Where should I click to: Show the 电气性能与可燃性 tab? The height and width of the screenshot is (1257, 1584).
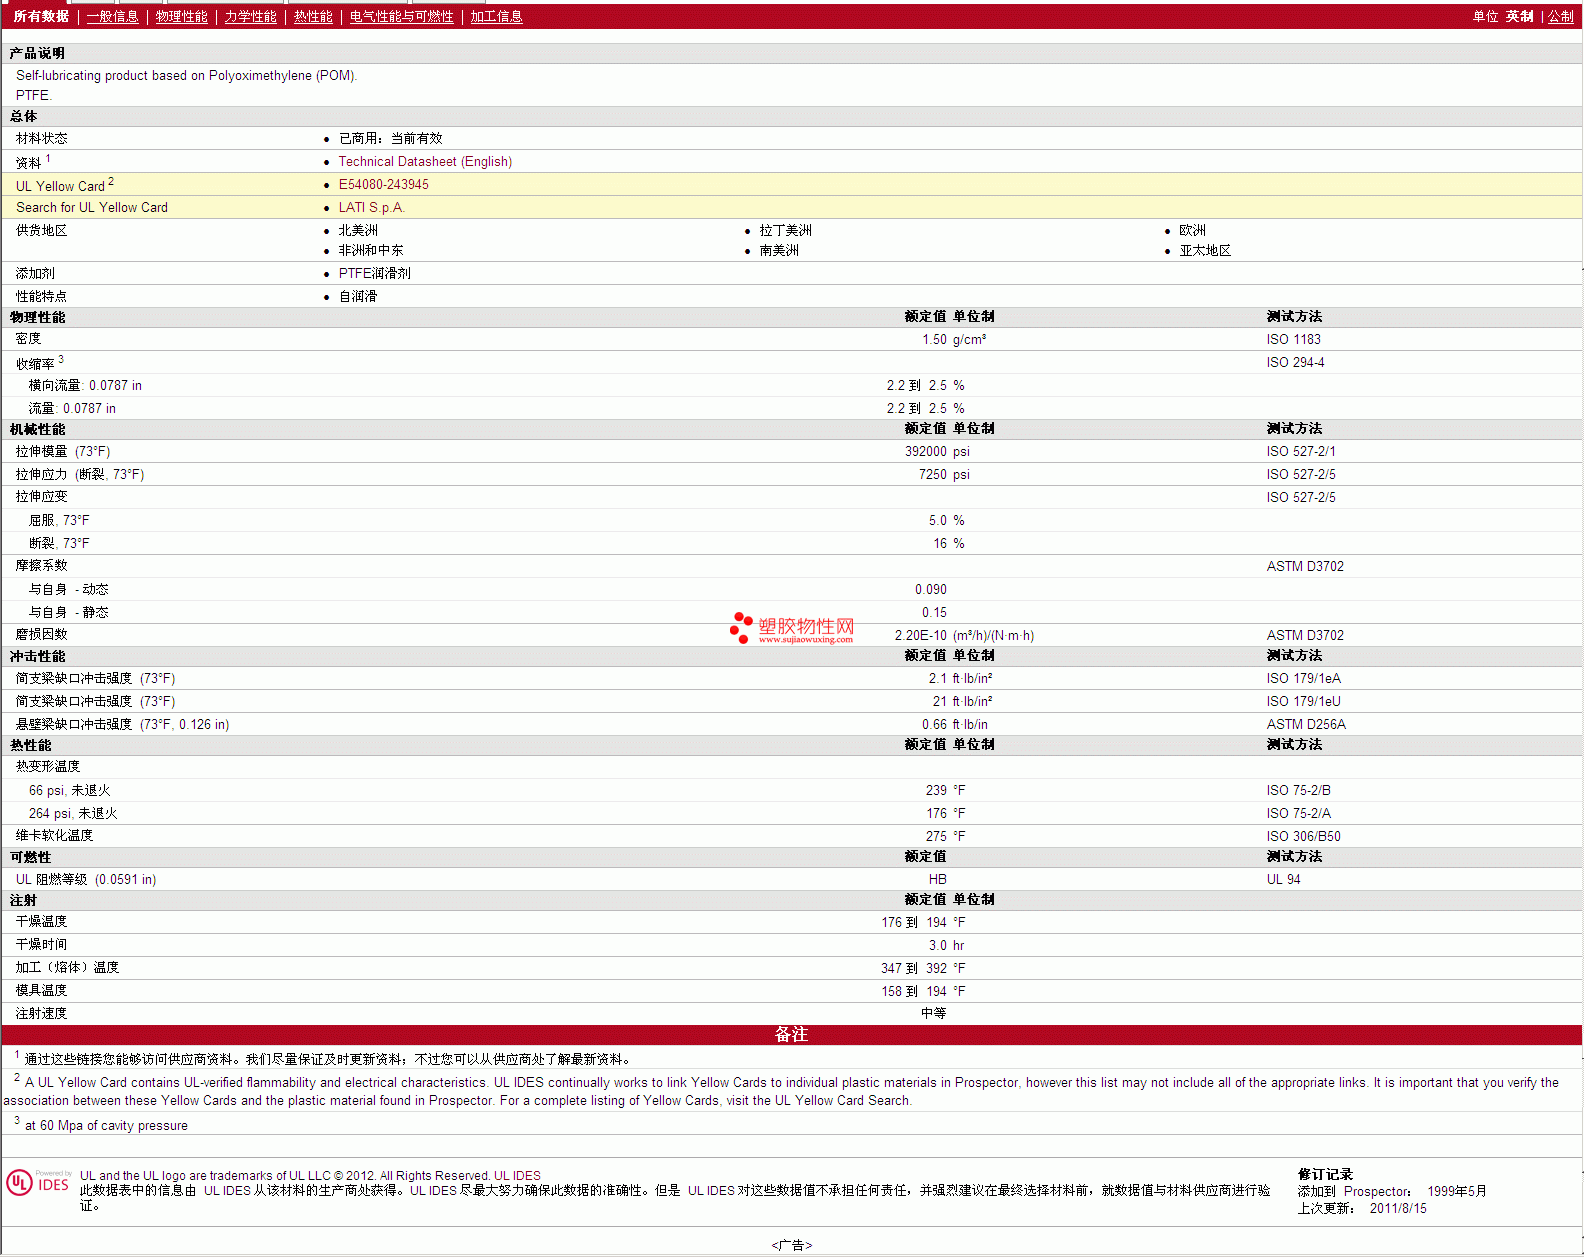click(x=401, y=17)
